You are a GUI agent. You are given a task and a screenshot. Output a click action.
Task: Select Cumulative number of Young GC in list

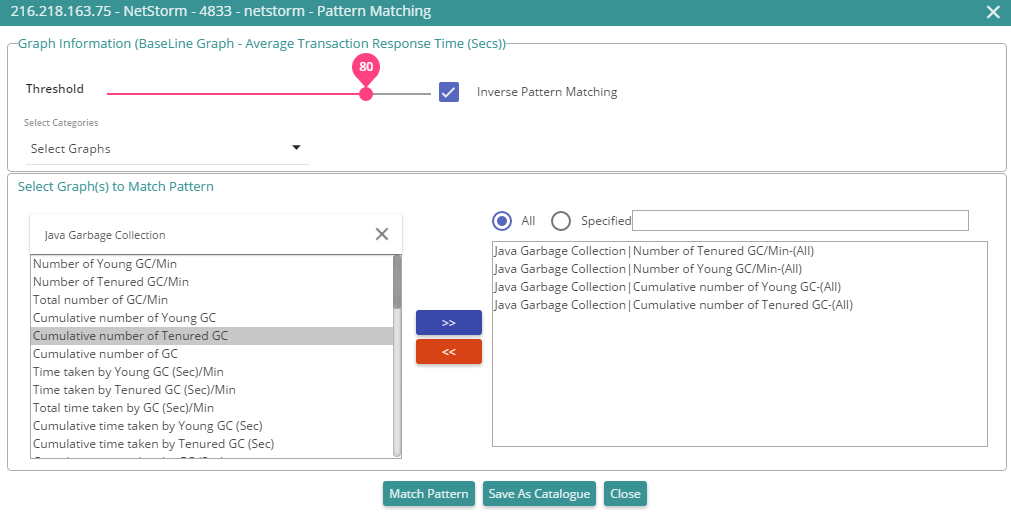tap(212, 318)
